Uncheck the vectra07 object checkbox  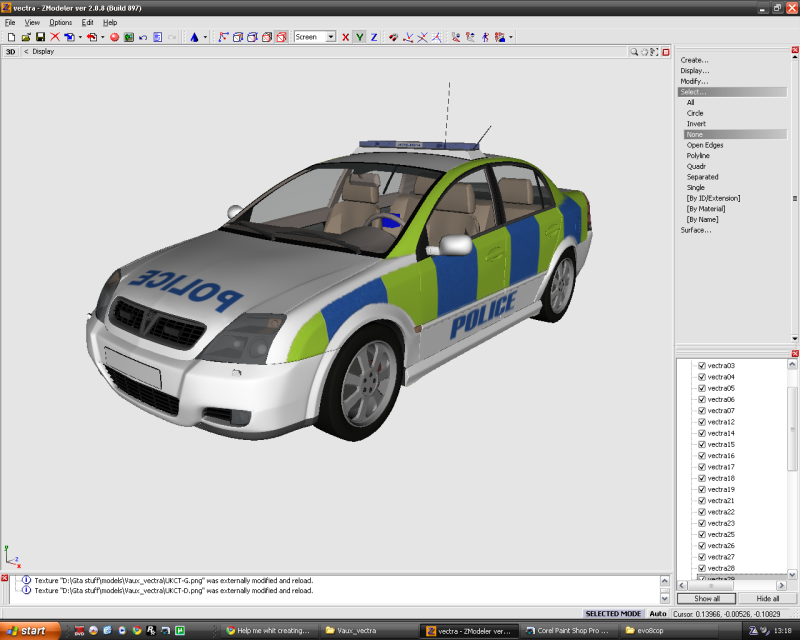coord(702,411)
